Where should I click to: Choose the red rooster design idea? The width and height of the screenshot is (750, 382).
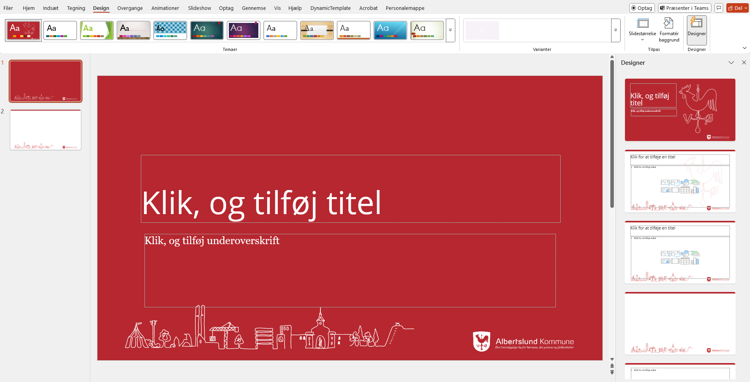click(680, 110)
